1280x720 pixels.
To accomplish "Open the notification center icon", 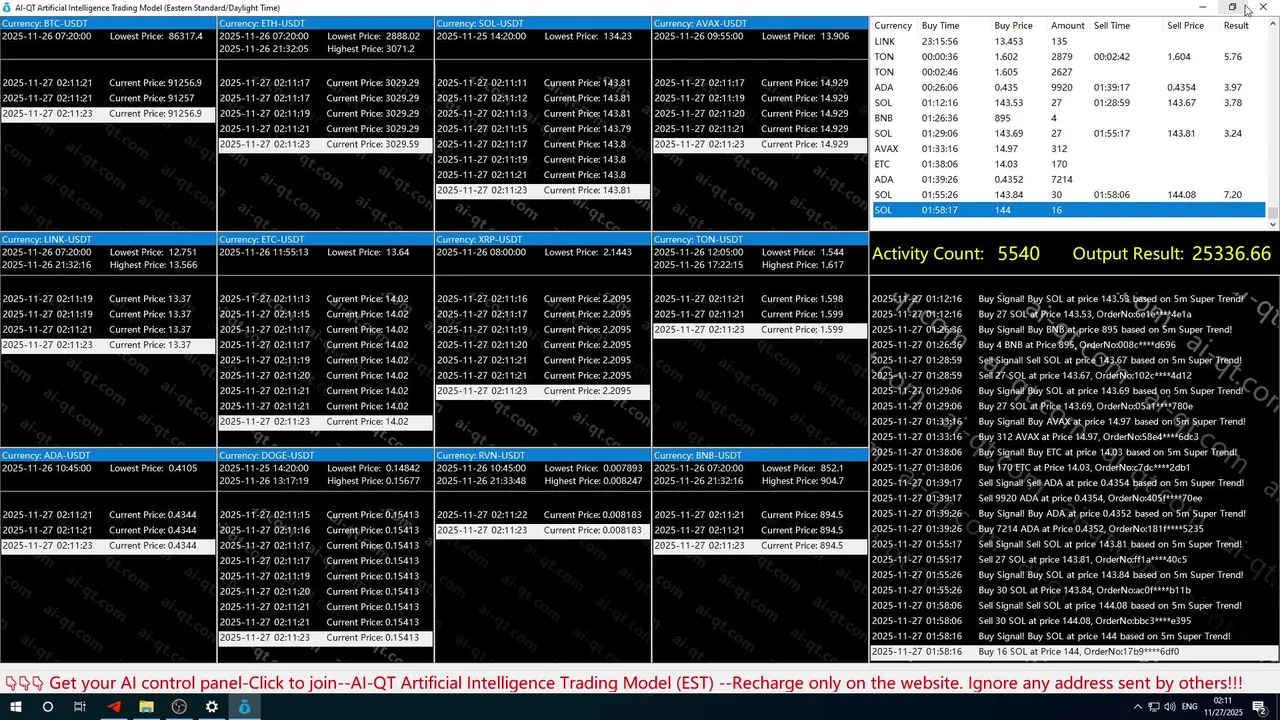I will [x=1261, y=707].
